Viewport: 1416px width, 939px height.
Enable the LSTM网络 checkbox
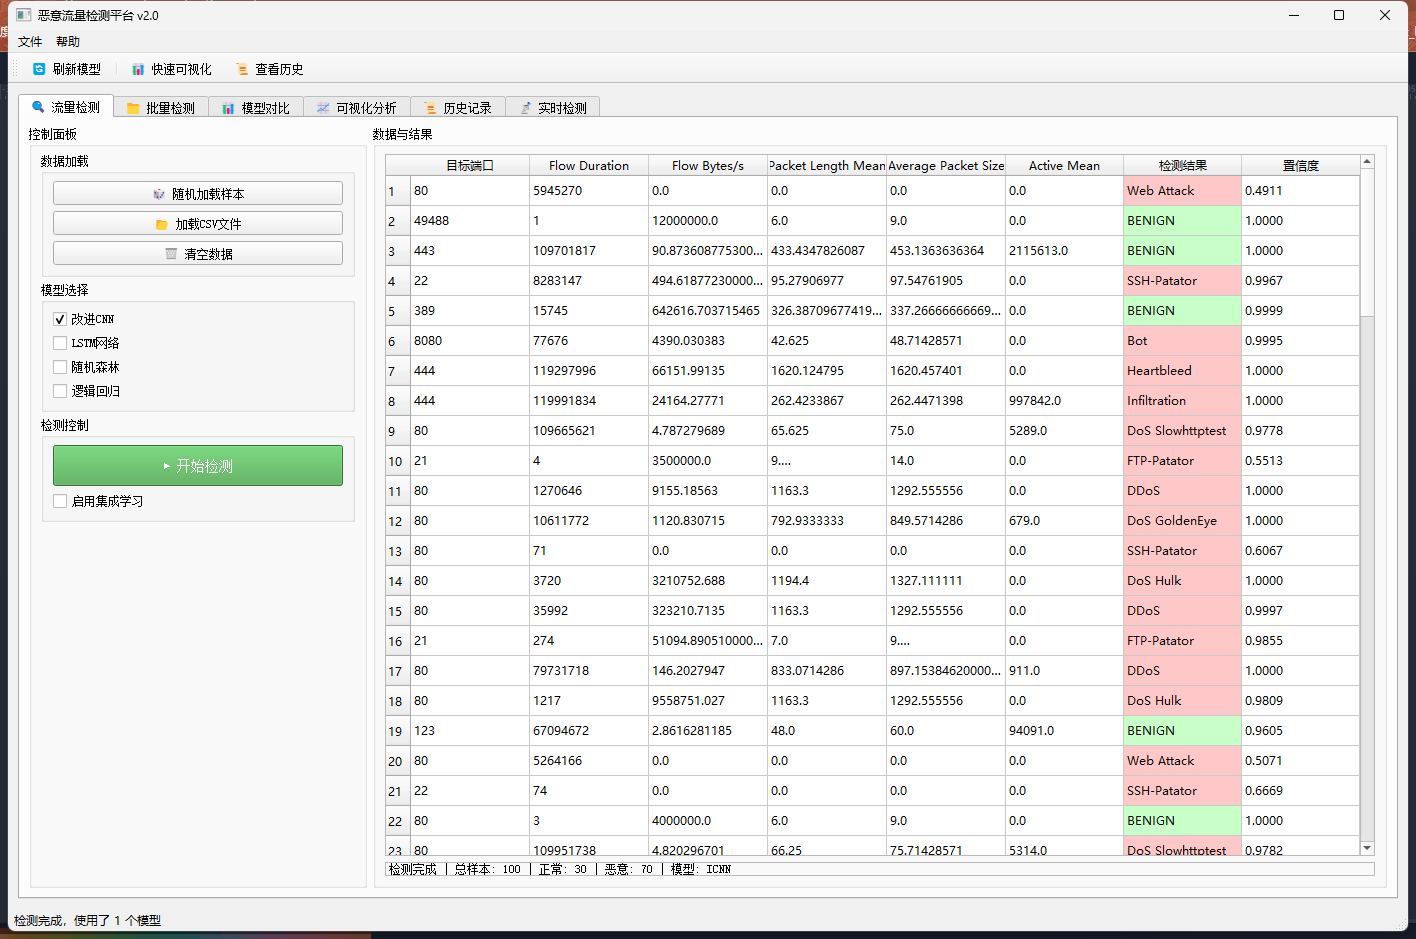point(60,343)
